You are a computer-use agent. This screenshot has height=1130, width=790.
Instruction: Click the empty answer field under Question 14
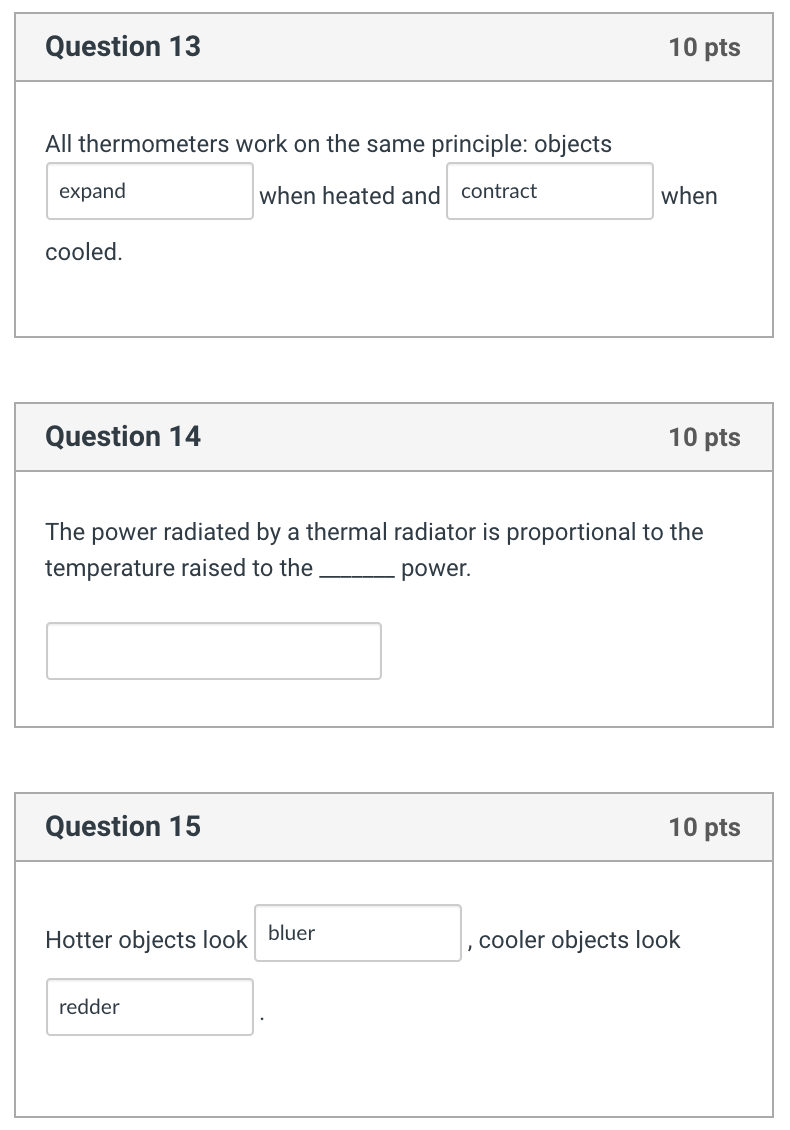tap(213, 650)
